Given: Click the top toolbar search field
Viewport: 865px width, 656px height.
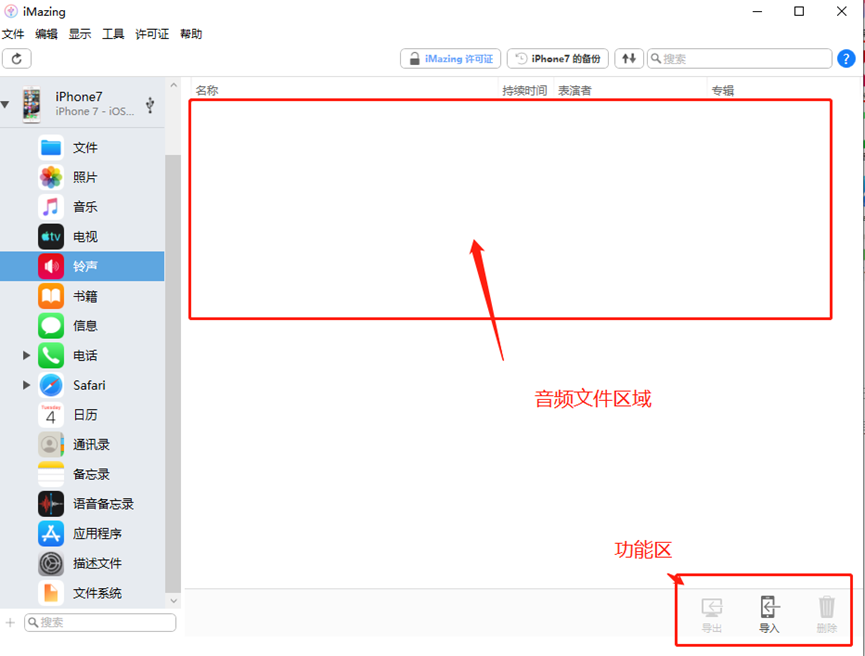Looking at the screenshot, I should click(739, 58).
